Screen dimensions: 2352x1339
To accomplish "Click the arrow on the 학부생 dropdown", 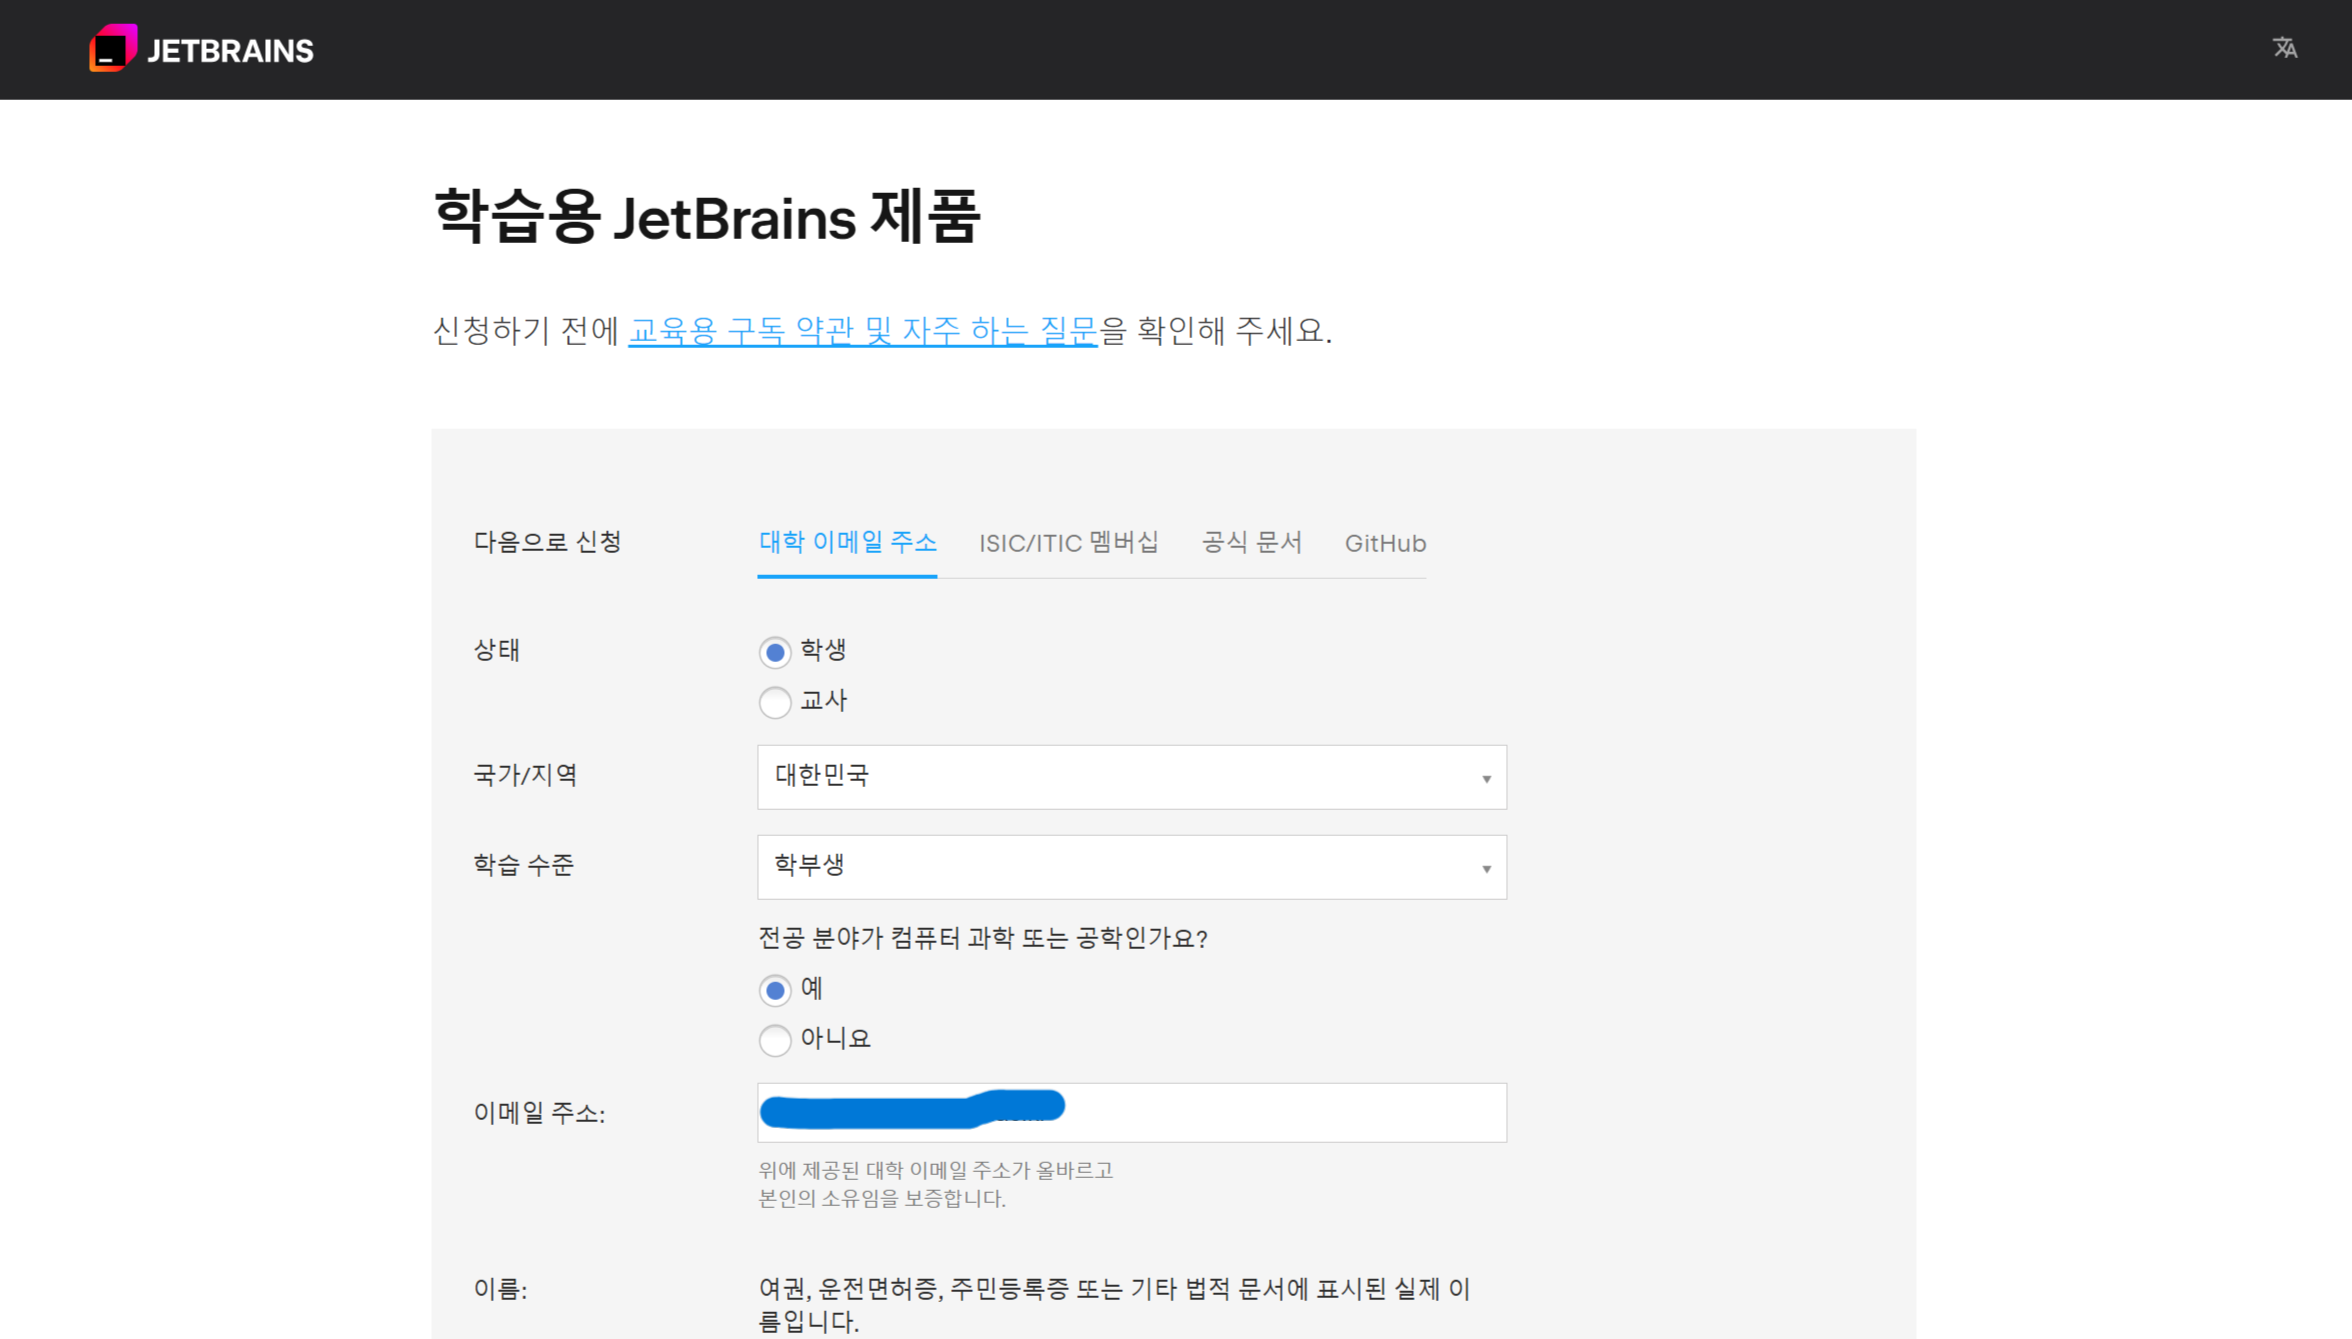I will click(x=1486, y=868).
